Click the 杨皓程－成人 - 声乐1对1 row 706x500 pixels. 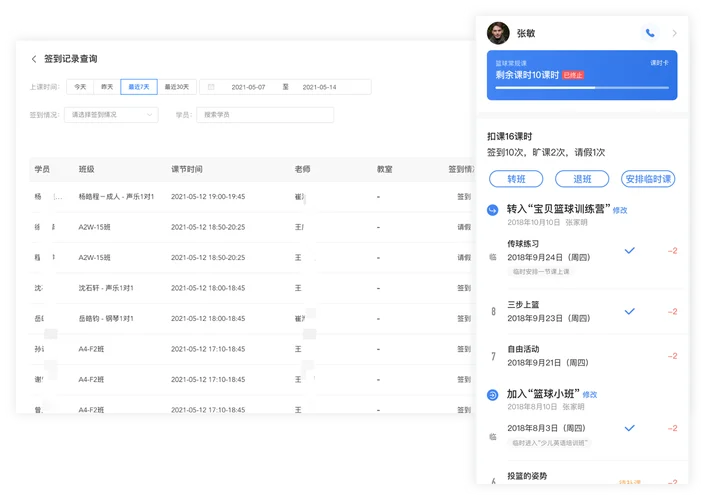coord(252,197)
